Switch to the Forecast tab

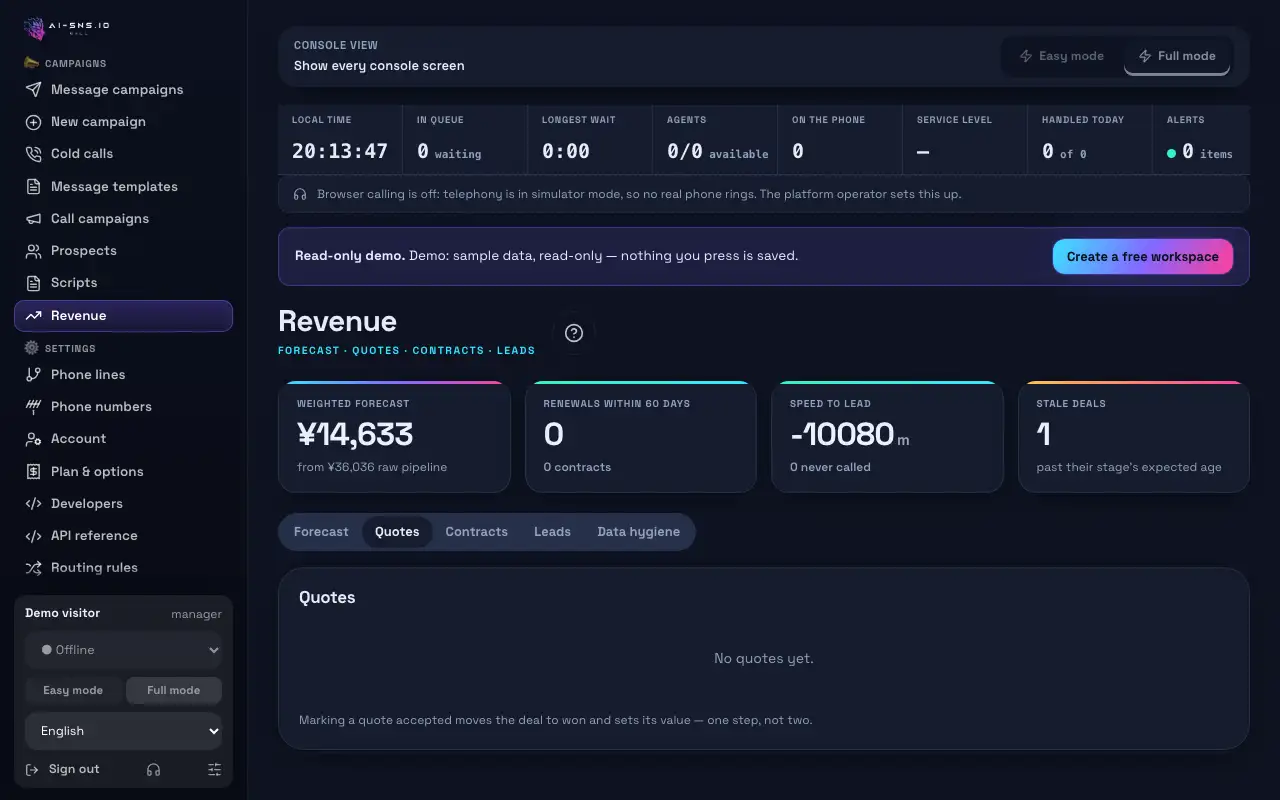pyautogui.click(x=321, y=532)
